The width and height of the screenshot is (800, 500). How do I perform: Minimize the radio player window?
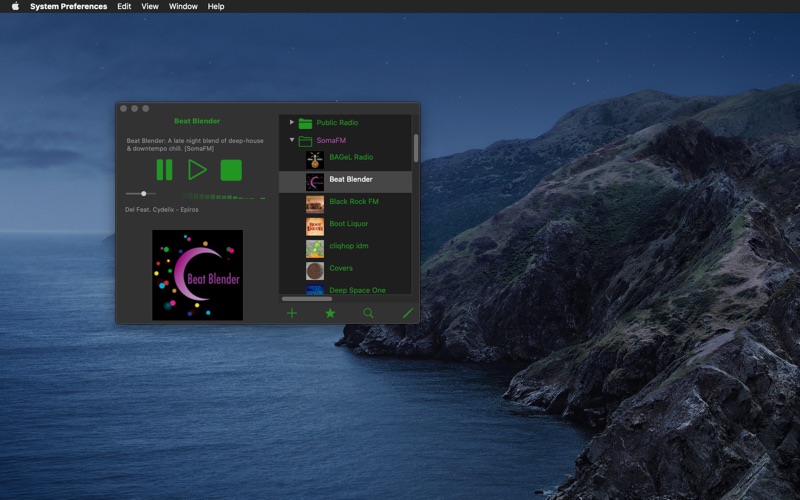pos(135,108)
